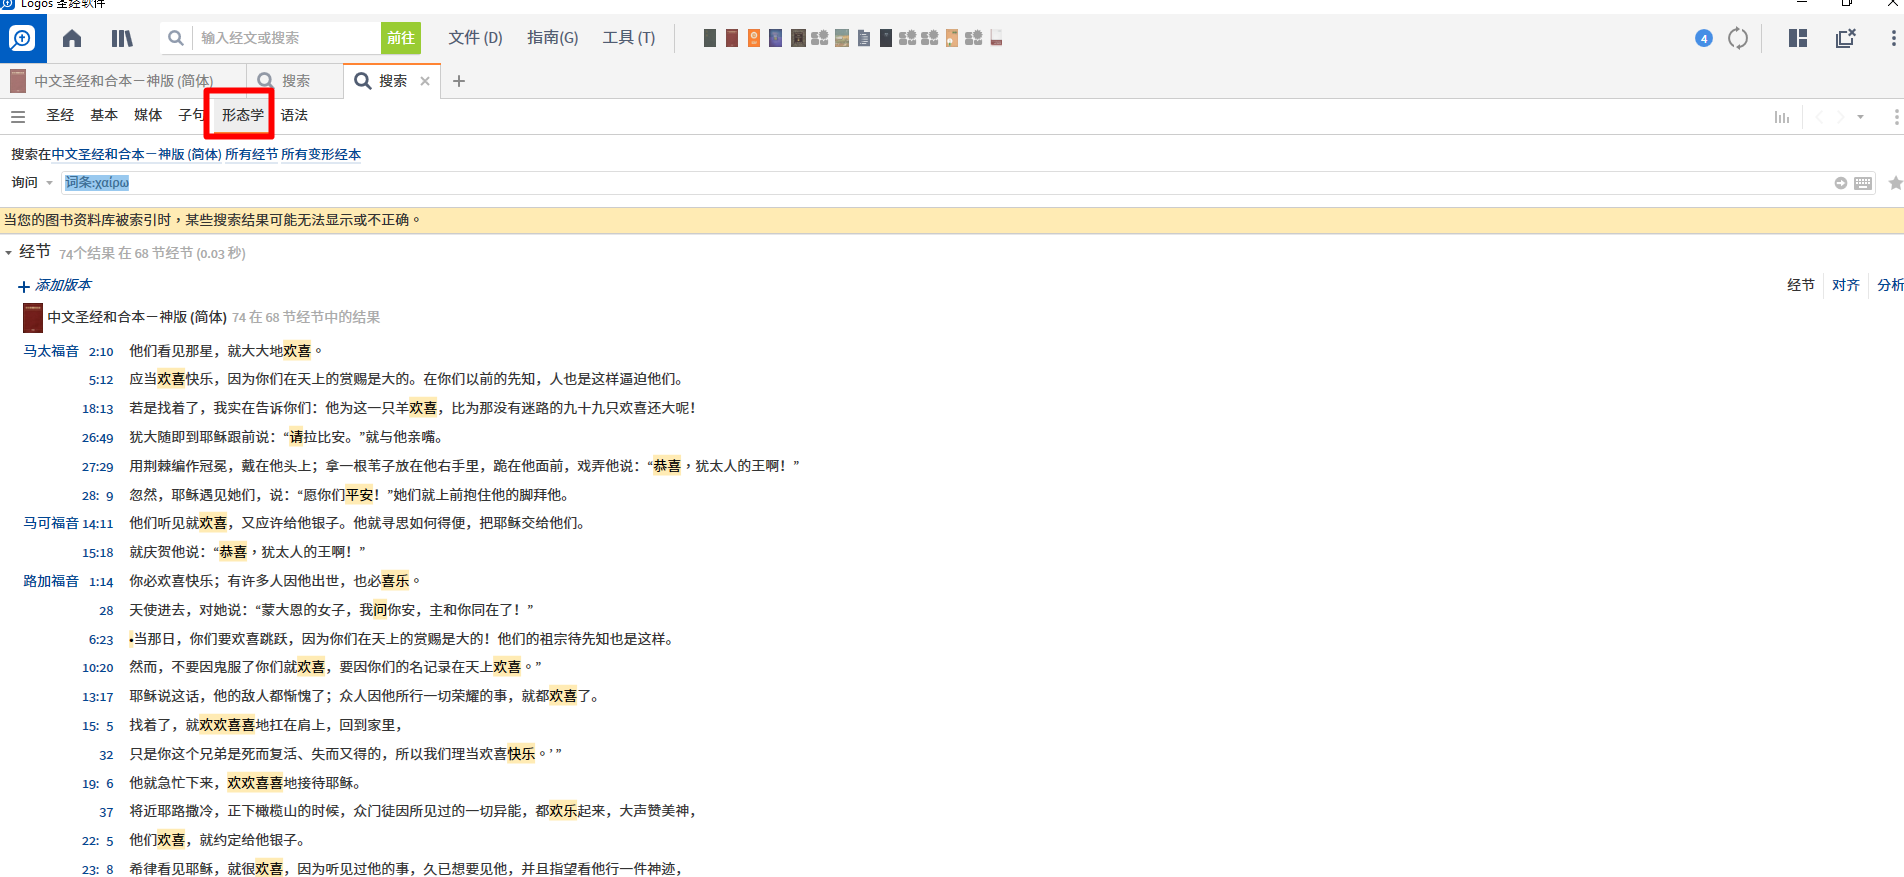Switch to the 对齐 results view
The image size is (1904, 877).
(x=1845, y=285)
